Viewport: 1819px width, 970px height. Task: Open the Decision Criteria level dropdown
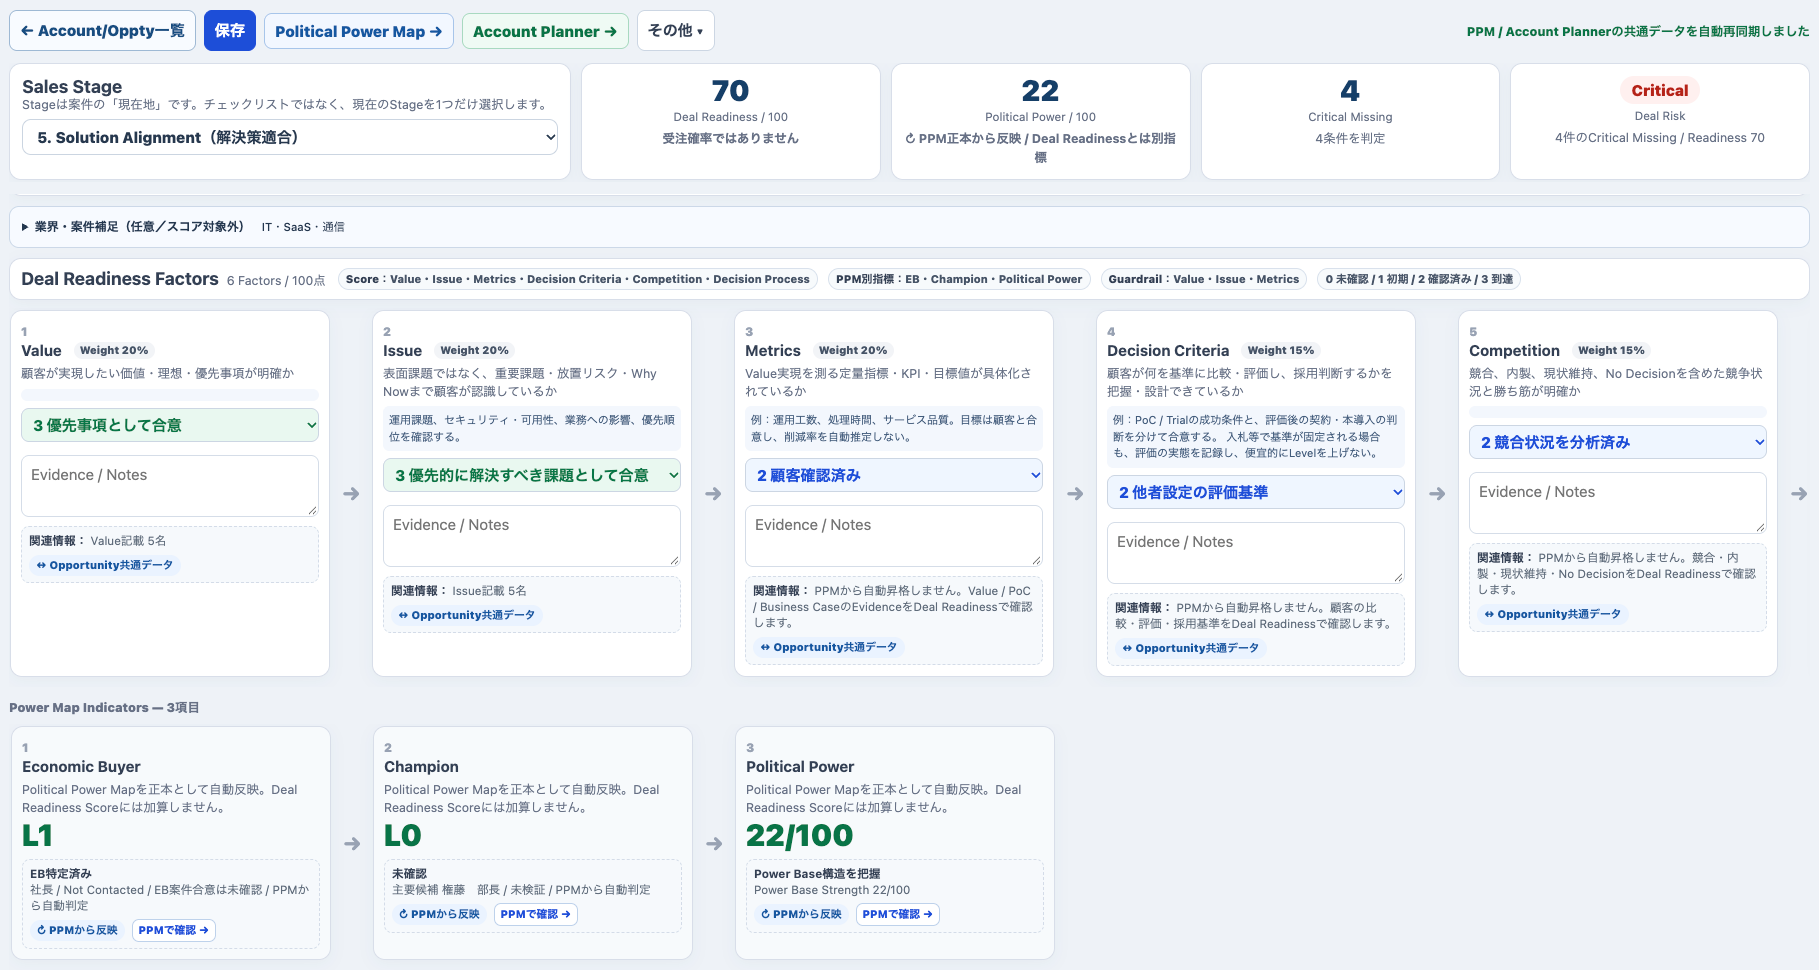pos(1256,492)
